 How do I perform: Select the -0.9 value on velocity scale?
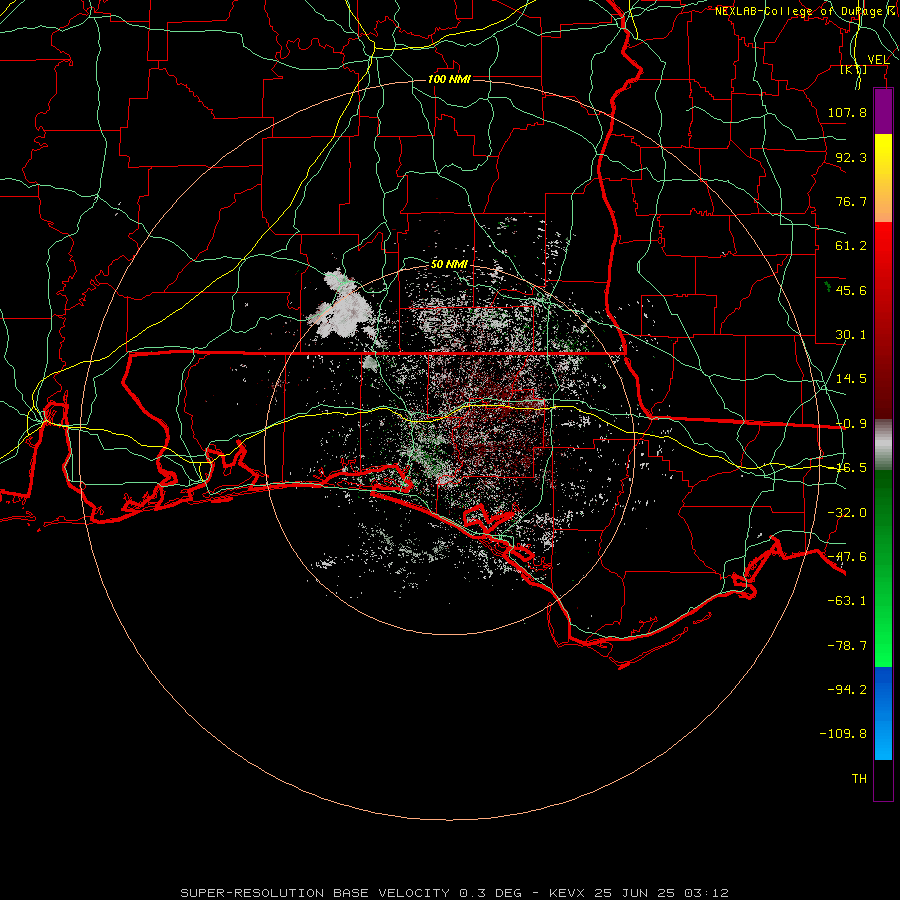[851, 424]
